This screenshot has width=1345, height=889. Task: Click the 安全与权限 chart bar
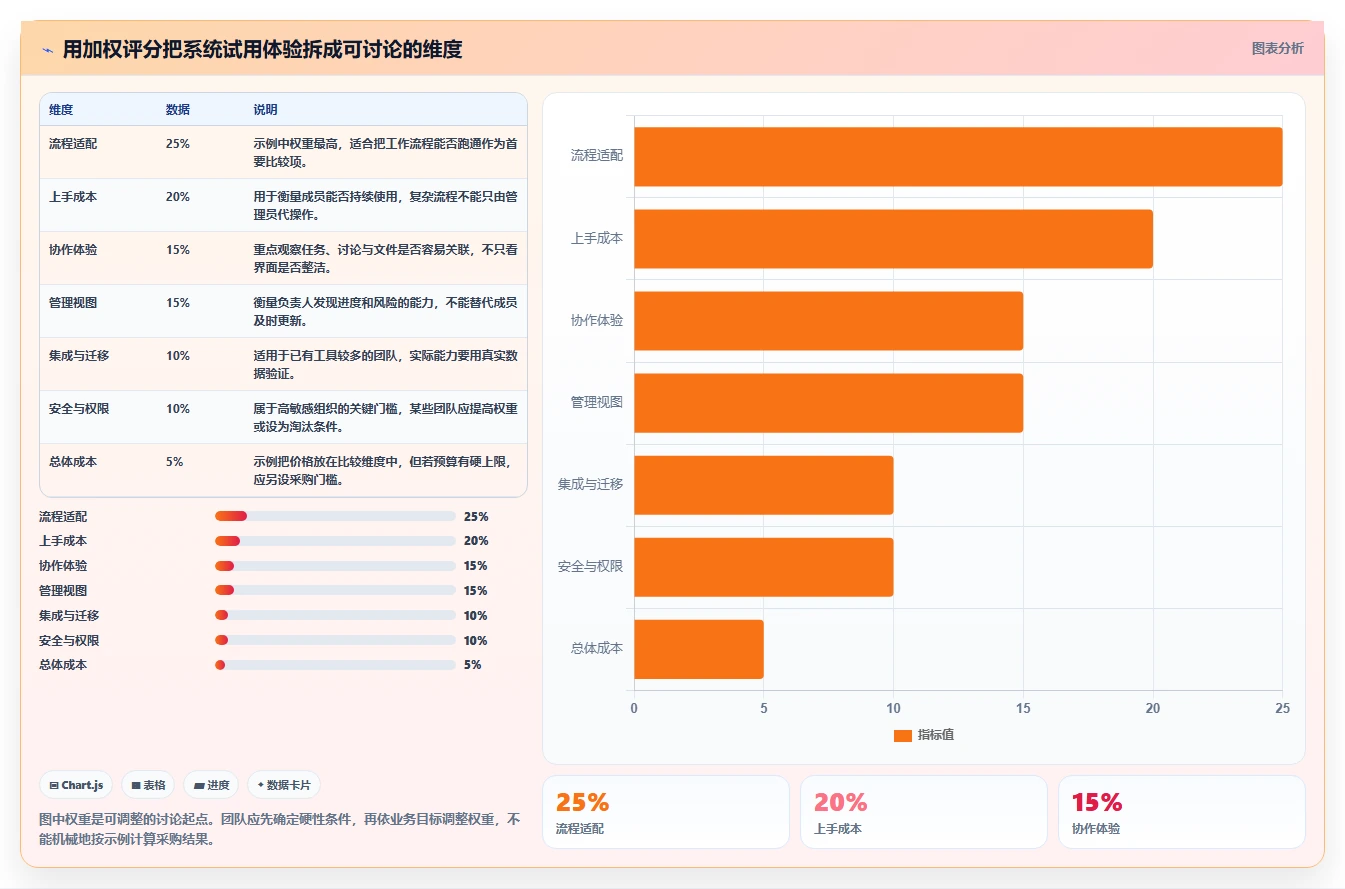763,566
